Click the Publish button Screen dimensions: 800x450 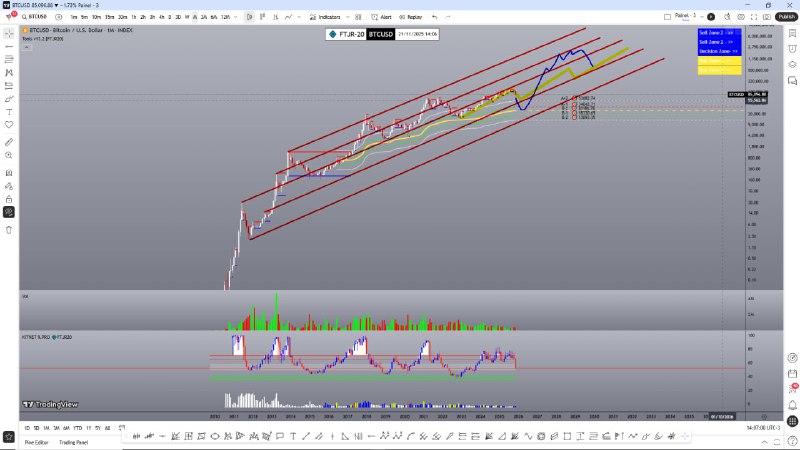coord(785,17)
